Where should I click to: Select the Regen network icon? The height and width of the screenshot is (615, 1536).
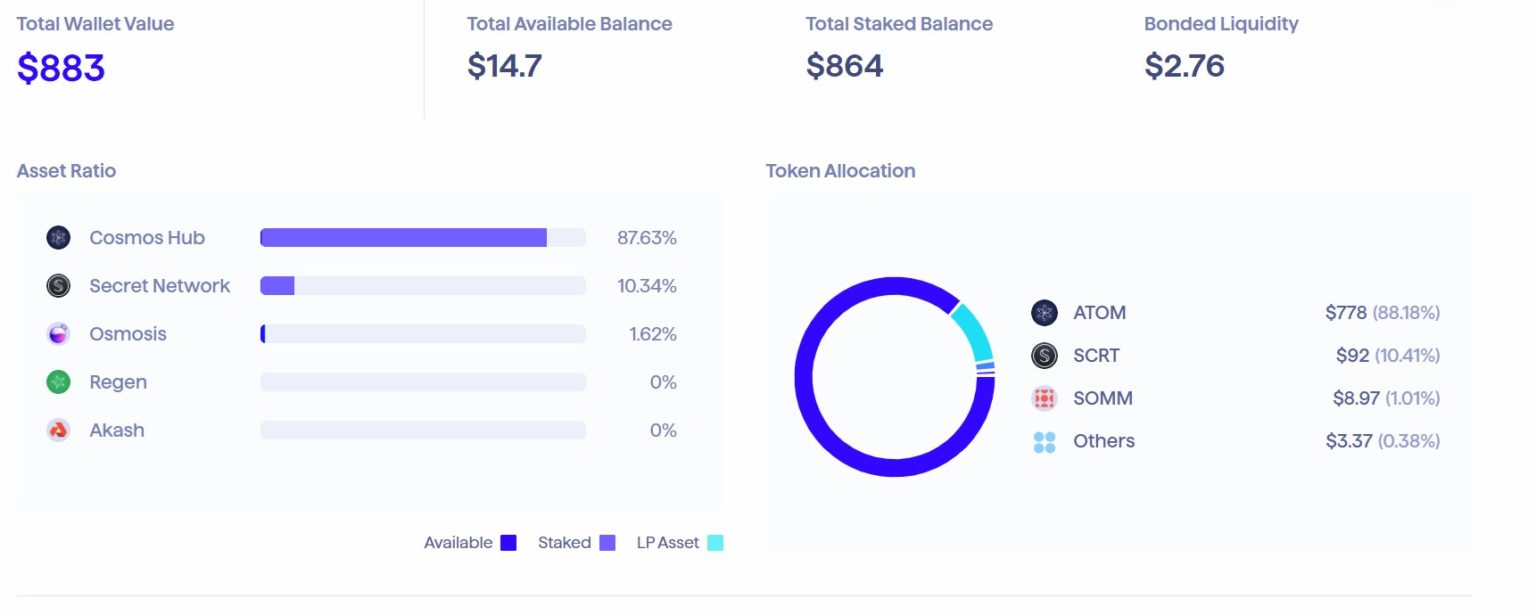tap(59, 381)
